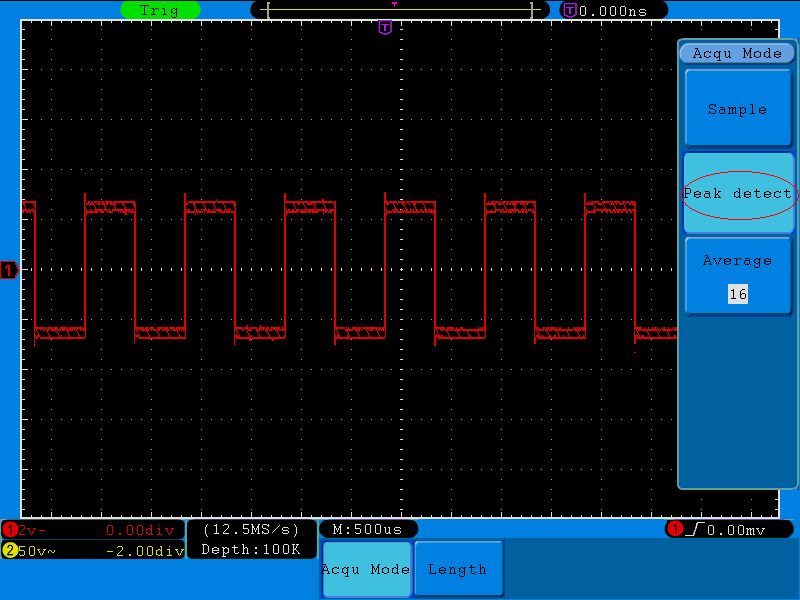Click the 12.5MS/s sample rate readout

point(251,530)
